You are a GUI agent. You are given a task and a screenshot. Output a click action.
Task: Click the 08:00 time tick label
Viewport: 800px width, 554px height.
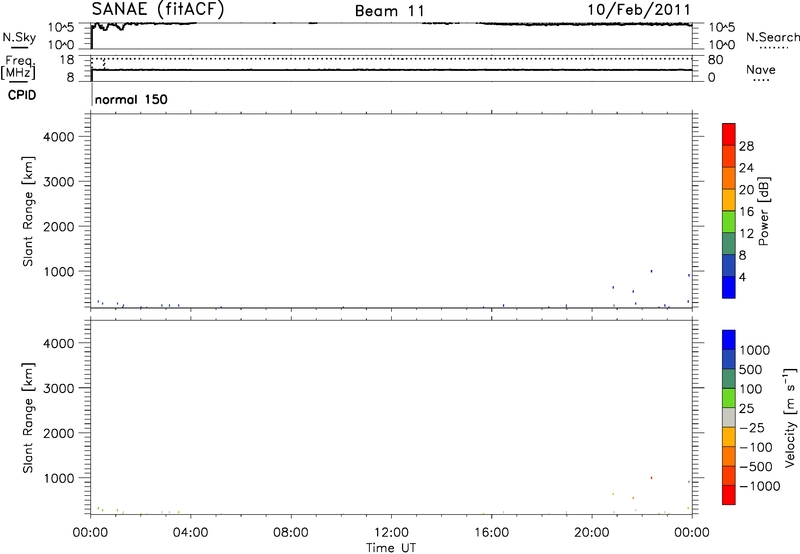(x=290, y=533)
